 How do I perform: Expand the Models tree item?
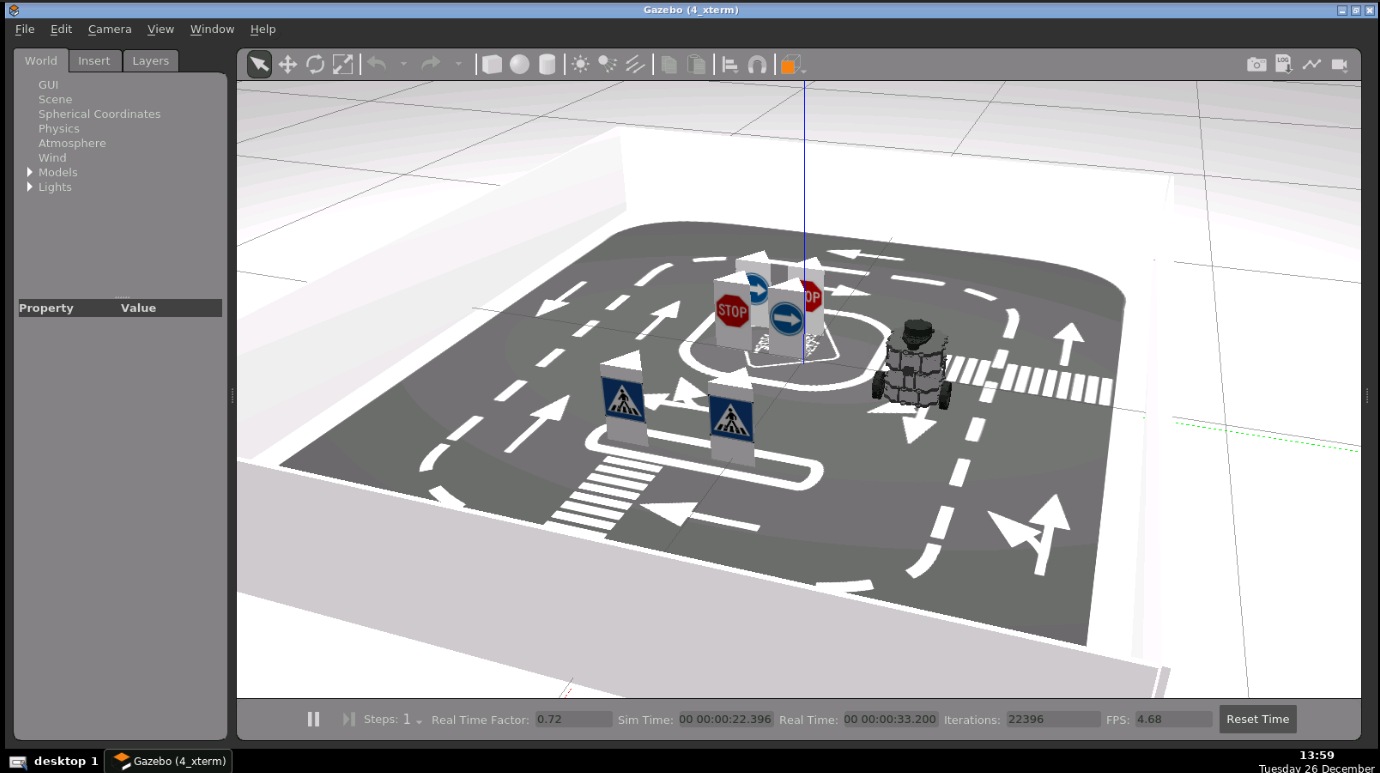tap(30, 172)
